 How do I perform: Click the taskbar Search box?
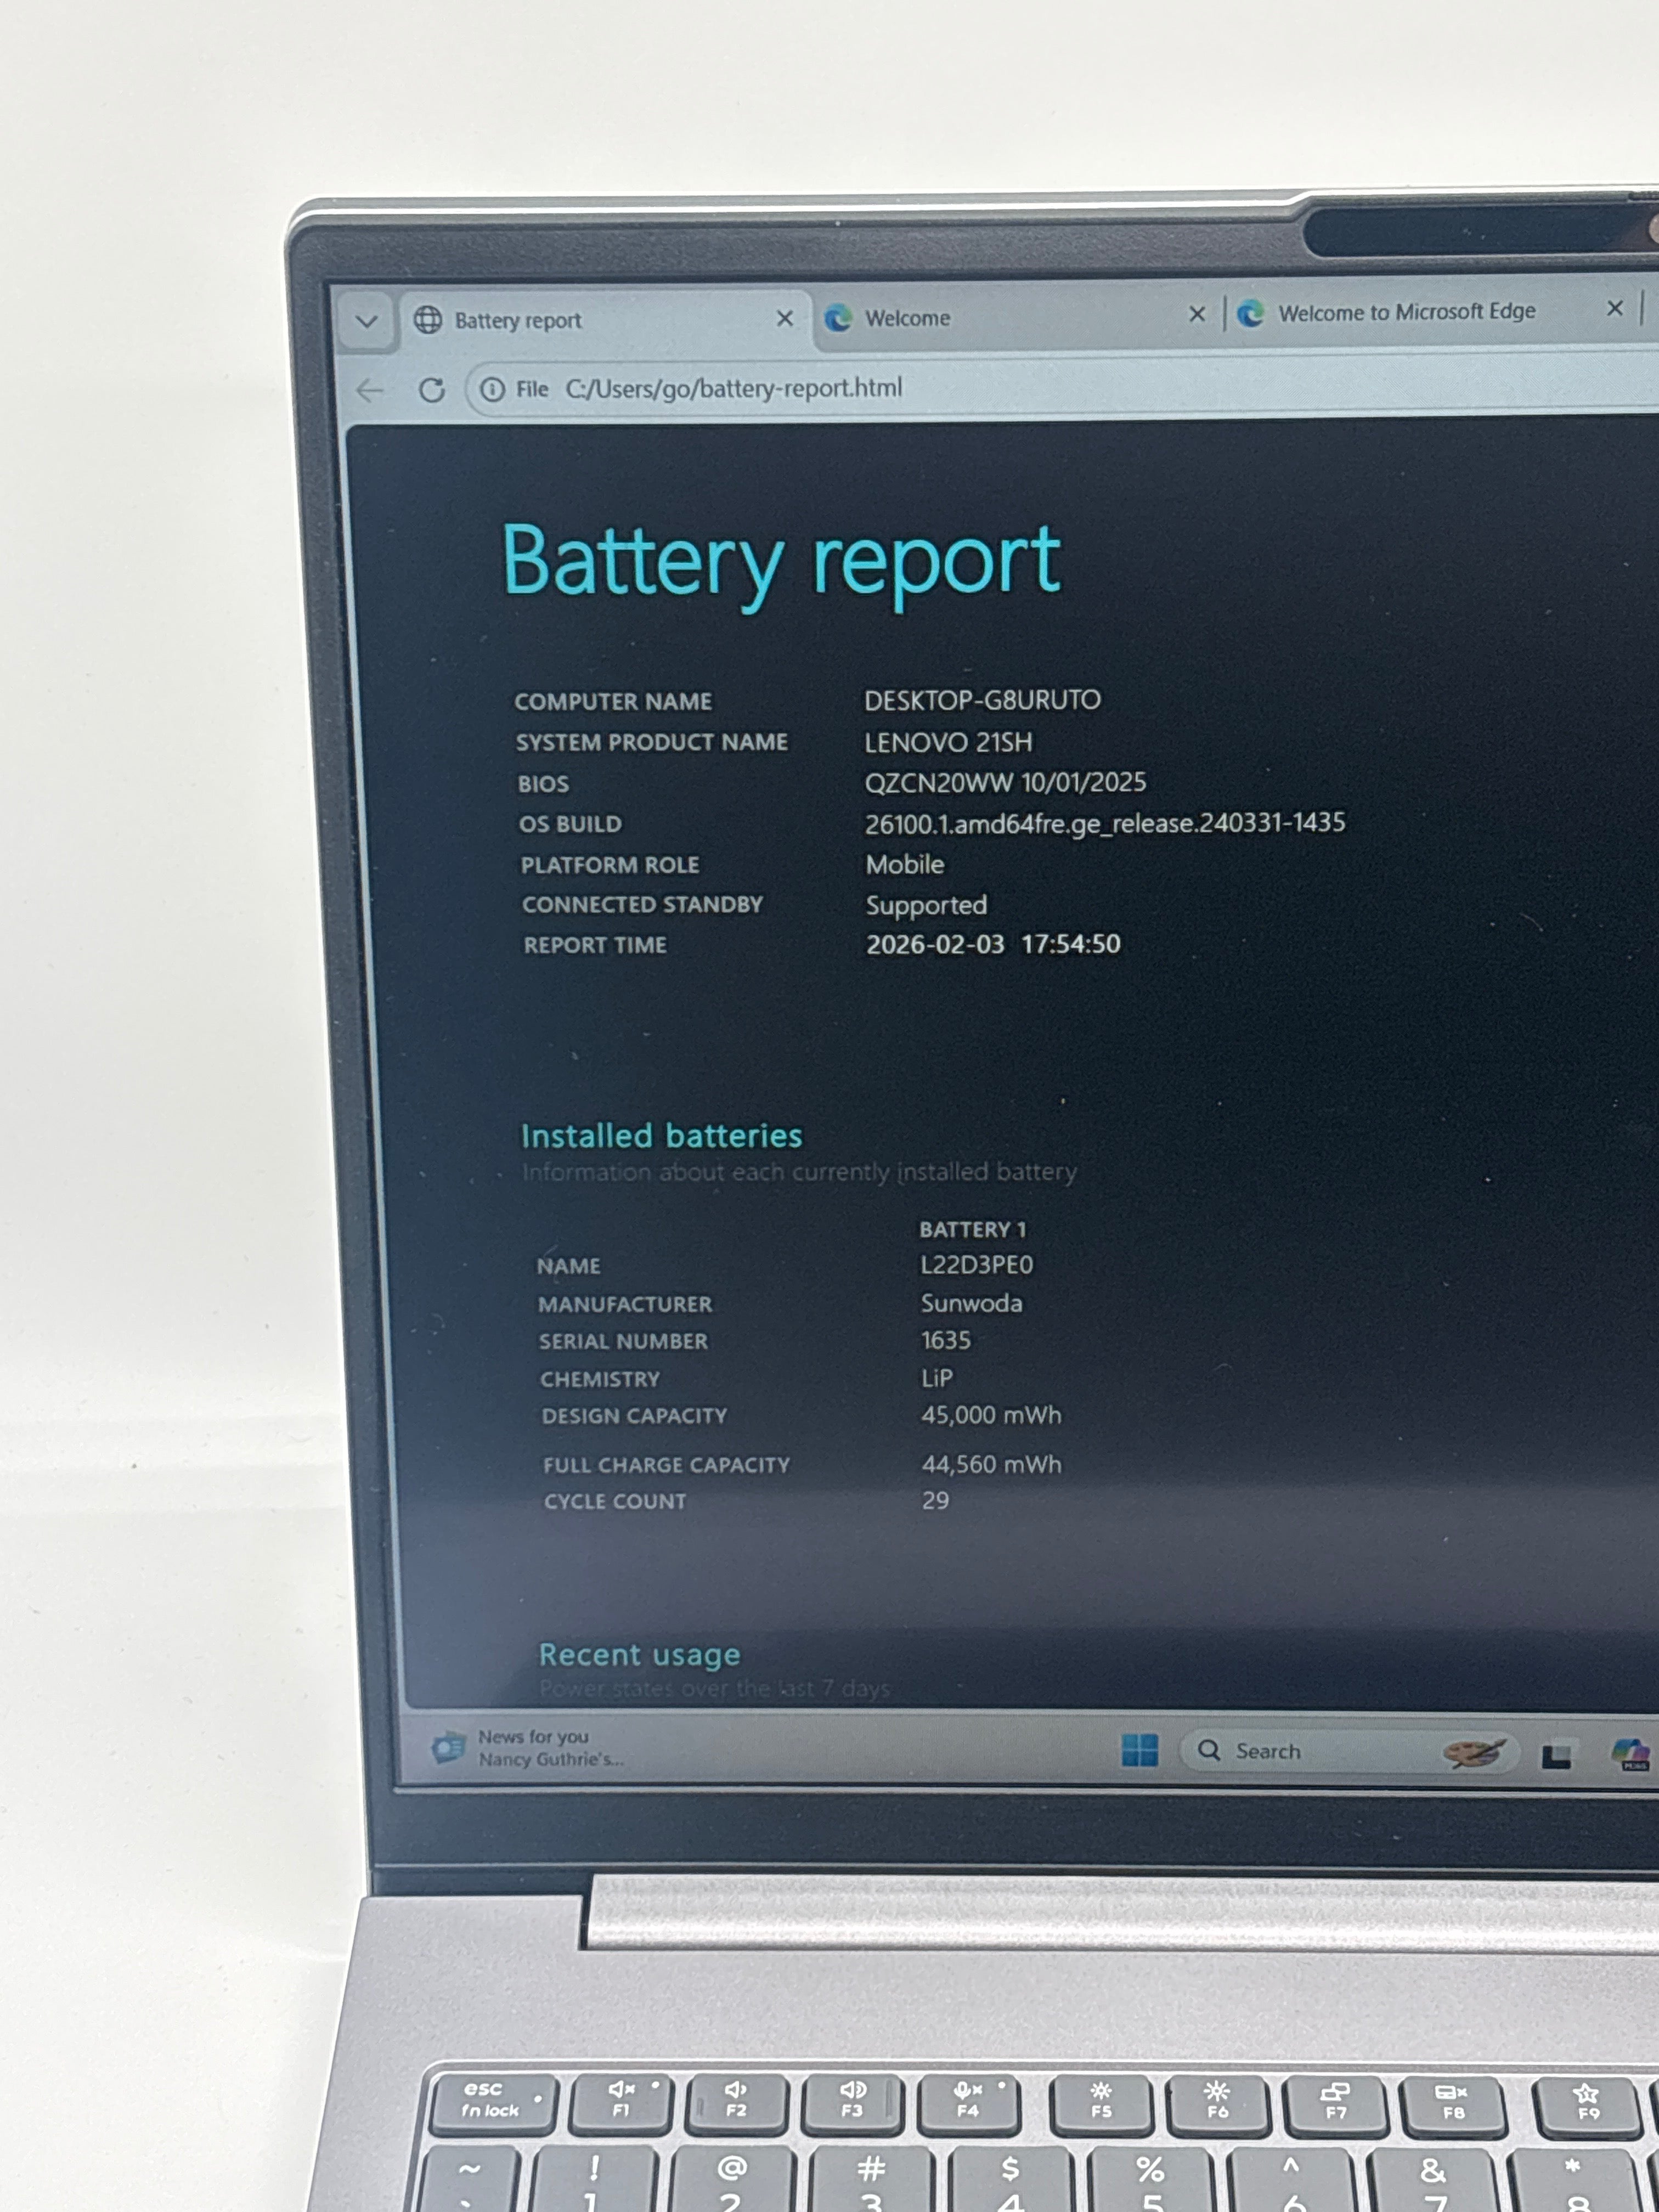(1349, 1751)
